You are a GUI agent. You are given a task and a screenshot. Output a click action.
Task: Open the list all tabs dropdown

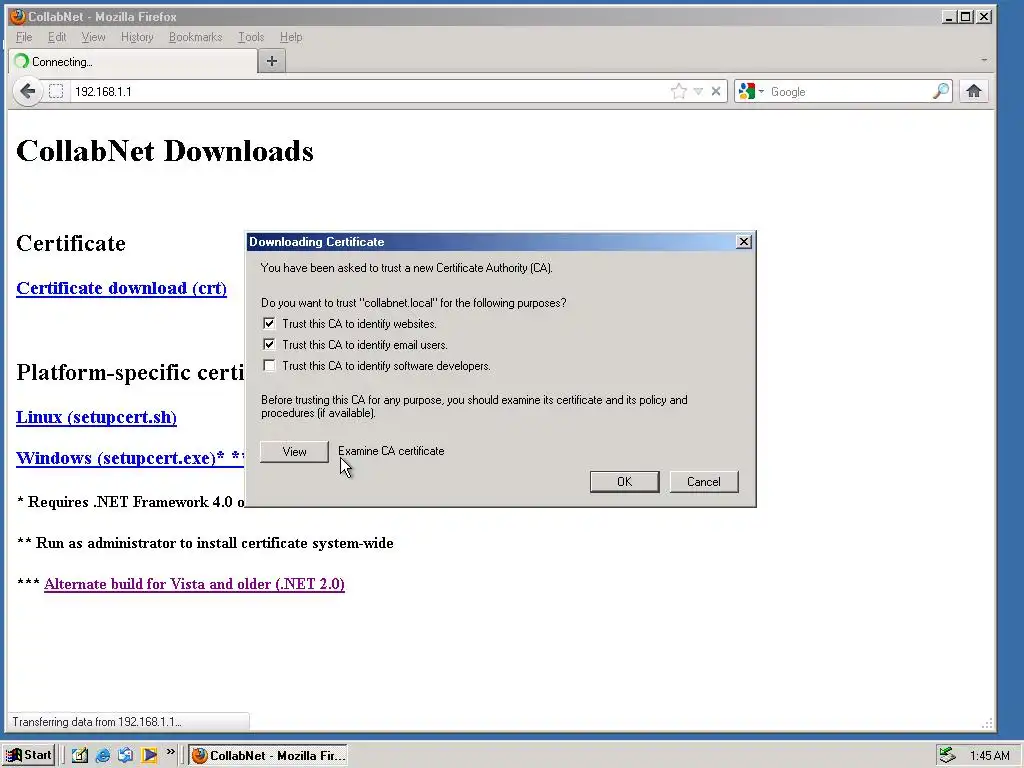click(984, 60)
